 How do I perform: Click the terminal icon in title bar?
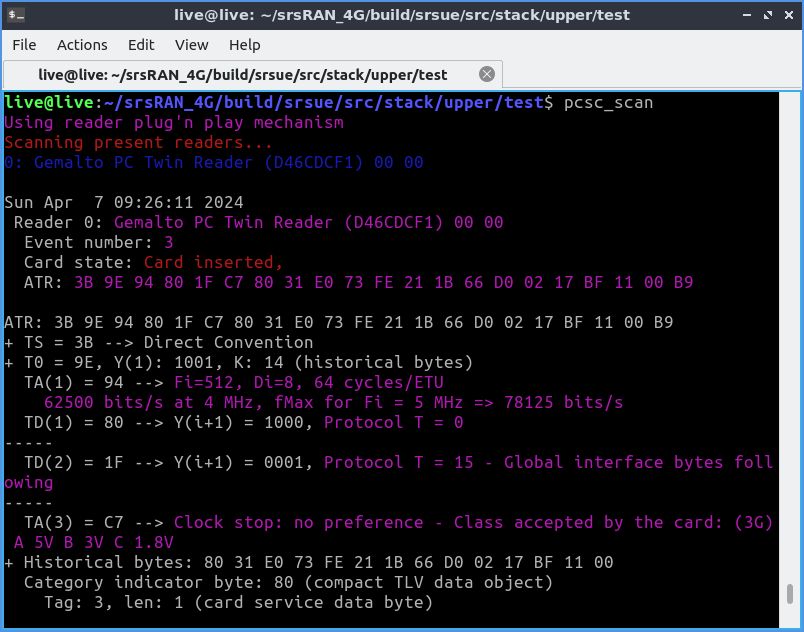click(x=16, y=15)
